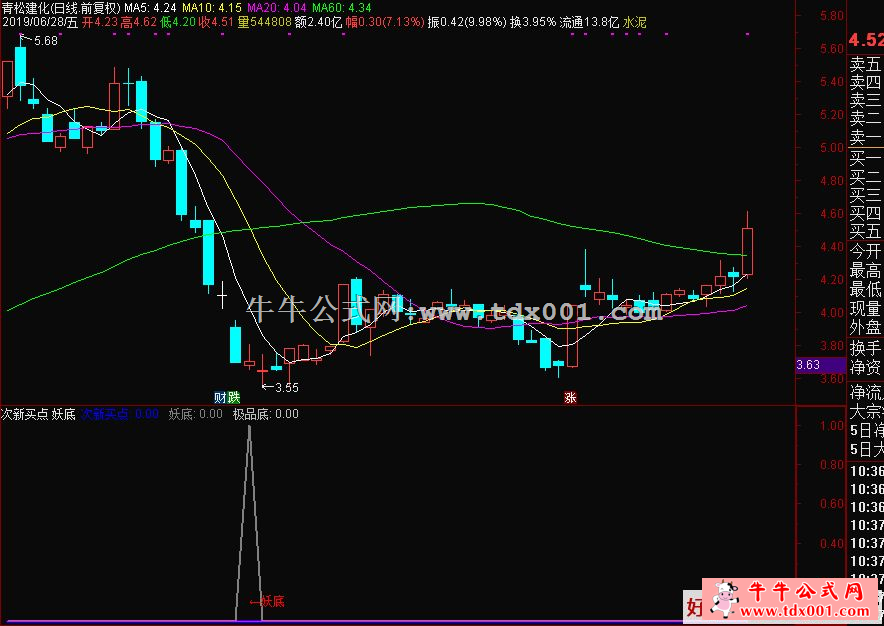Click the 换3.95% turnover rate text

(532, 22)
